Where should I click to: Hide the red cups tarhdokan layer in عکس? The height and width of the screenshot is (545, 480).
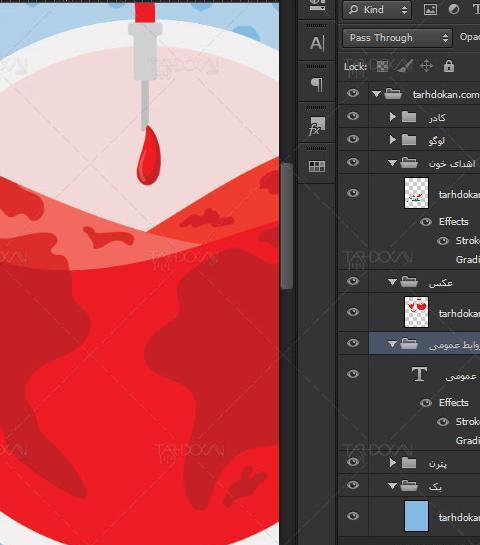coord(353,312)
